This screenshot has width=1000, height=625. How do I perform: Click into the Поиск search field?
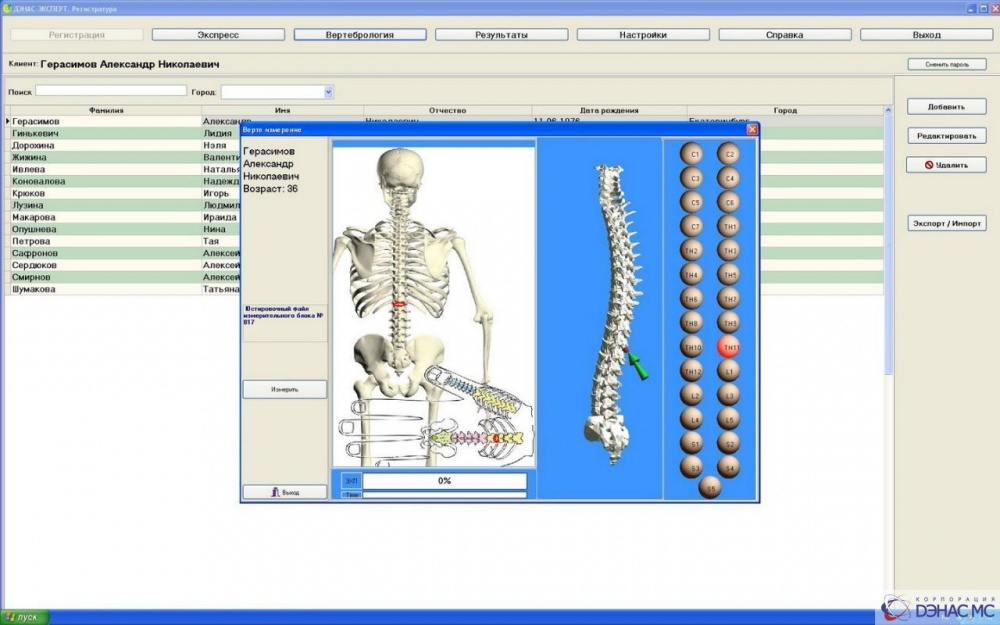[110, 91]
